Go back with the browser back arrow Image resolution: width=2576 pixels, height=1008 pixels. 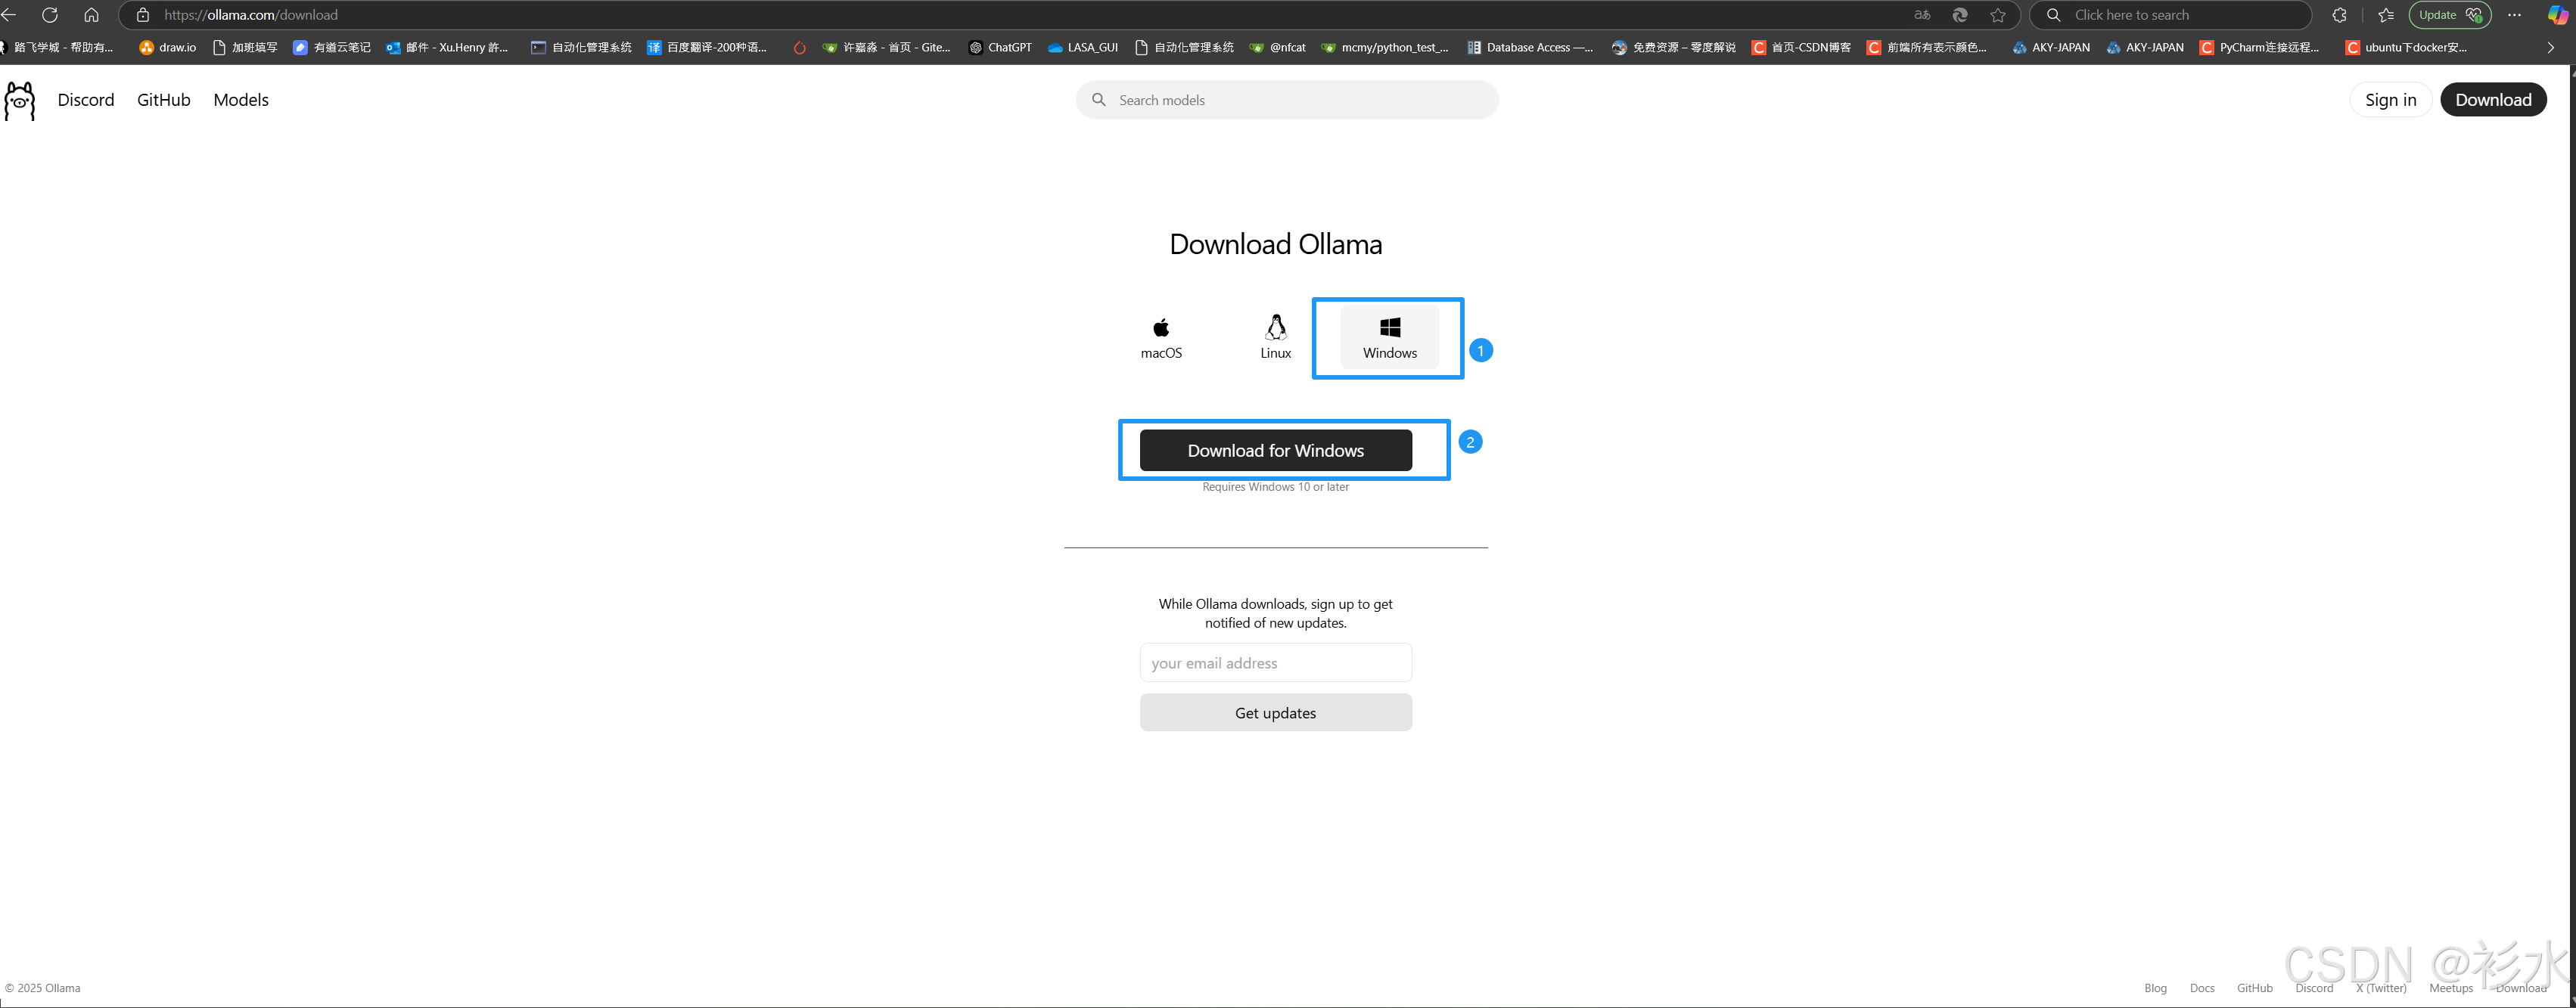pyautogui.click(x=9, y=15)
